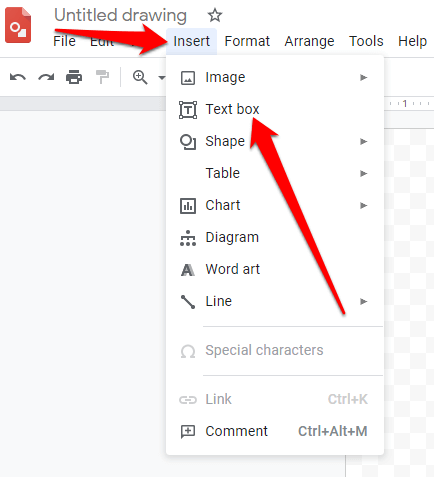Image resolution: width=434 pixels, height=477 pixels.
Task: Expand the Shape submenu arrow
Action: click(x=363, y=142)
